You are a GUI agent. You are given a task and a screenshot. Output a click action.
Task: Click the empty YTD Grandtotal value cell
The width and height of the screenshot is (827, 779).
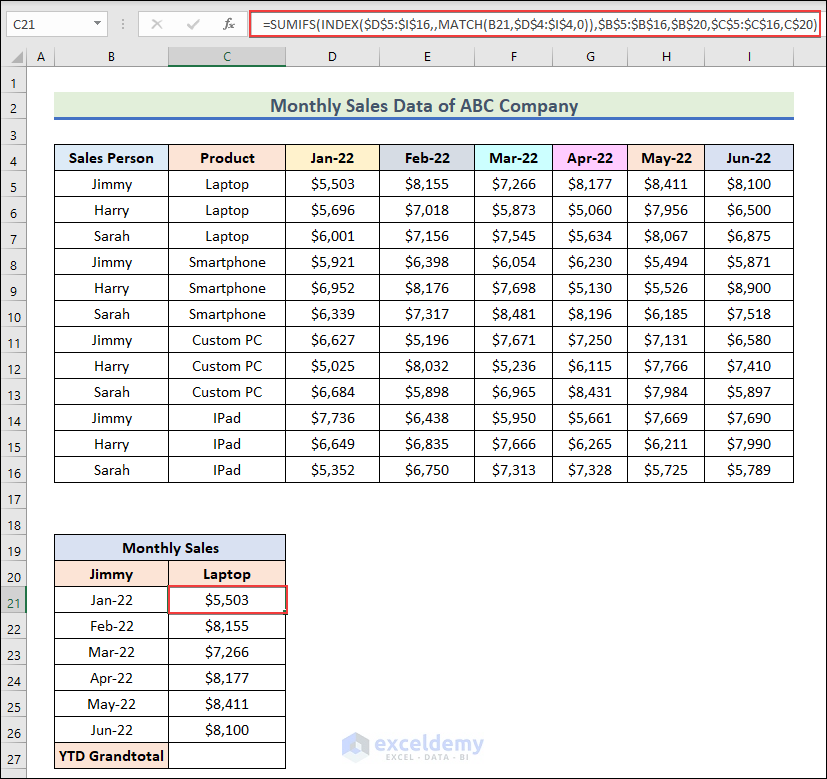click(227, 756)
